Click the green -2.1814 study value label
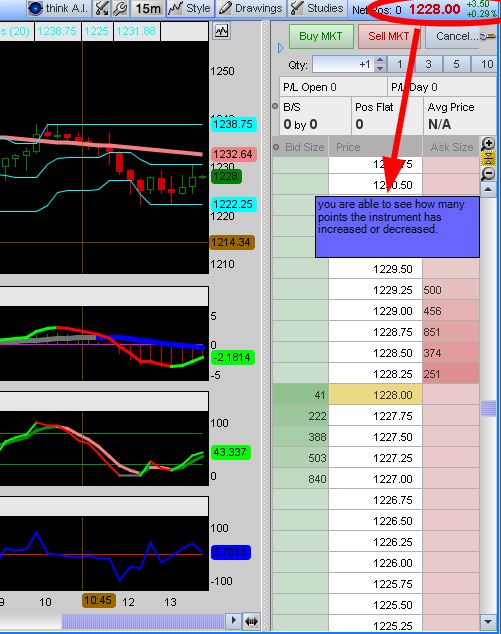This screenshot has height=634, width=501. pos(233,357)
